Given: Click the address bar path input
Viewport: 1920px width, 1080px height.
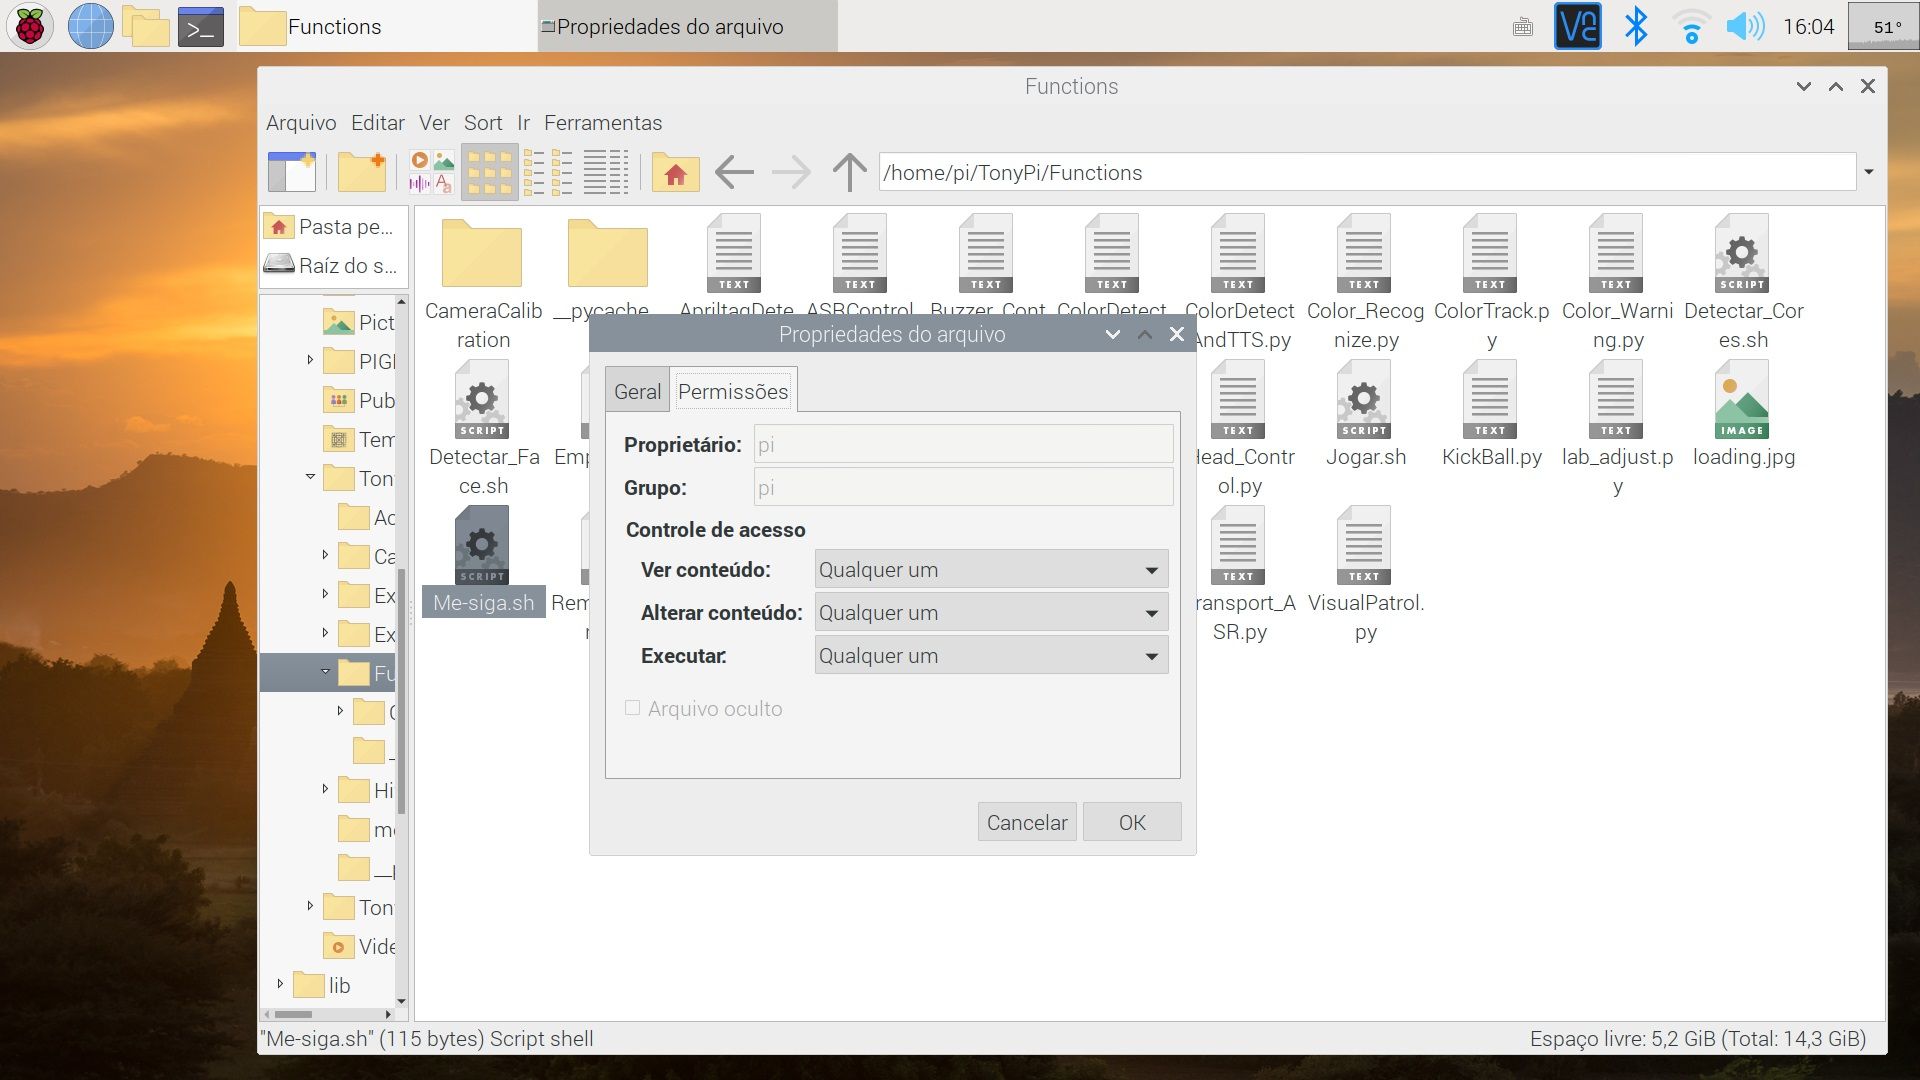Looking at the screenshot, I should (x=1369, y=173).
